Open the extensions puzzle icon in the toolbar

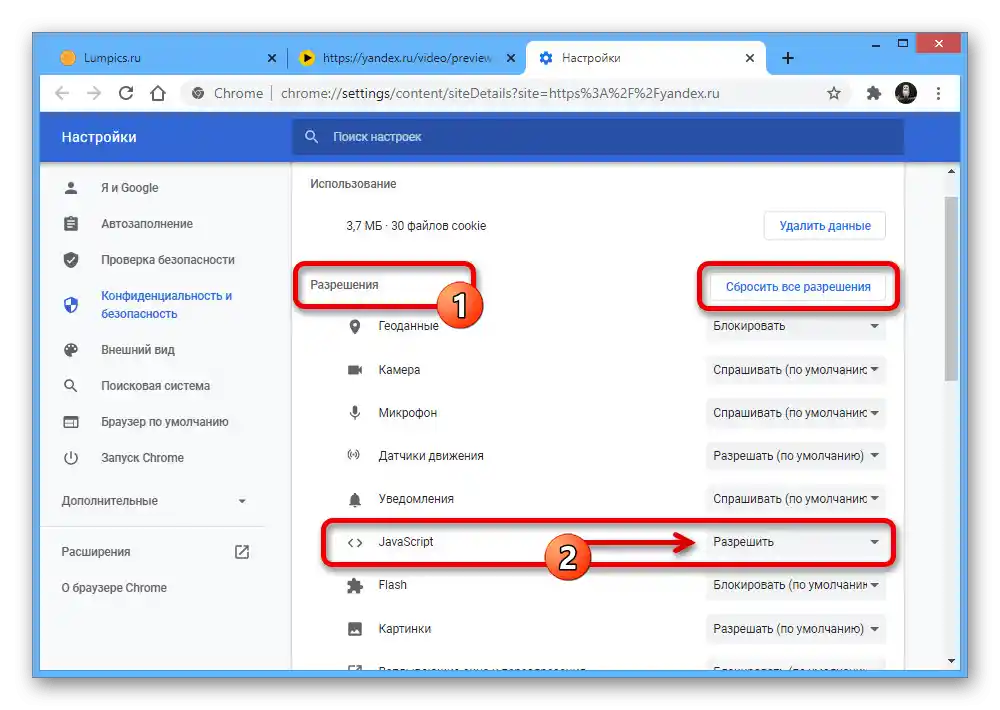874,94
